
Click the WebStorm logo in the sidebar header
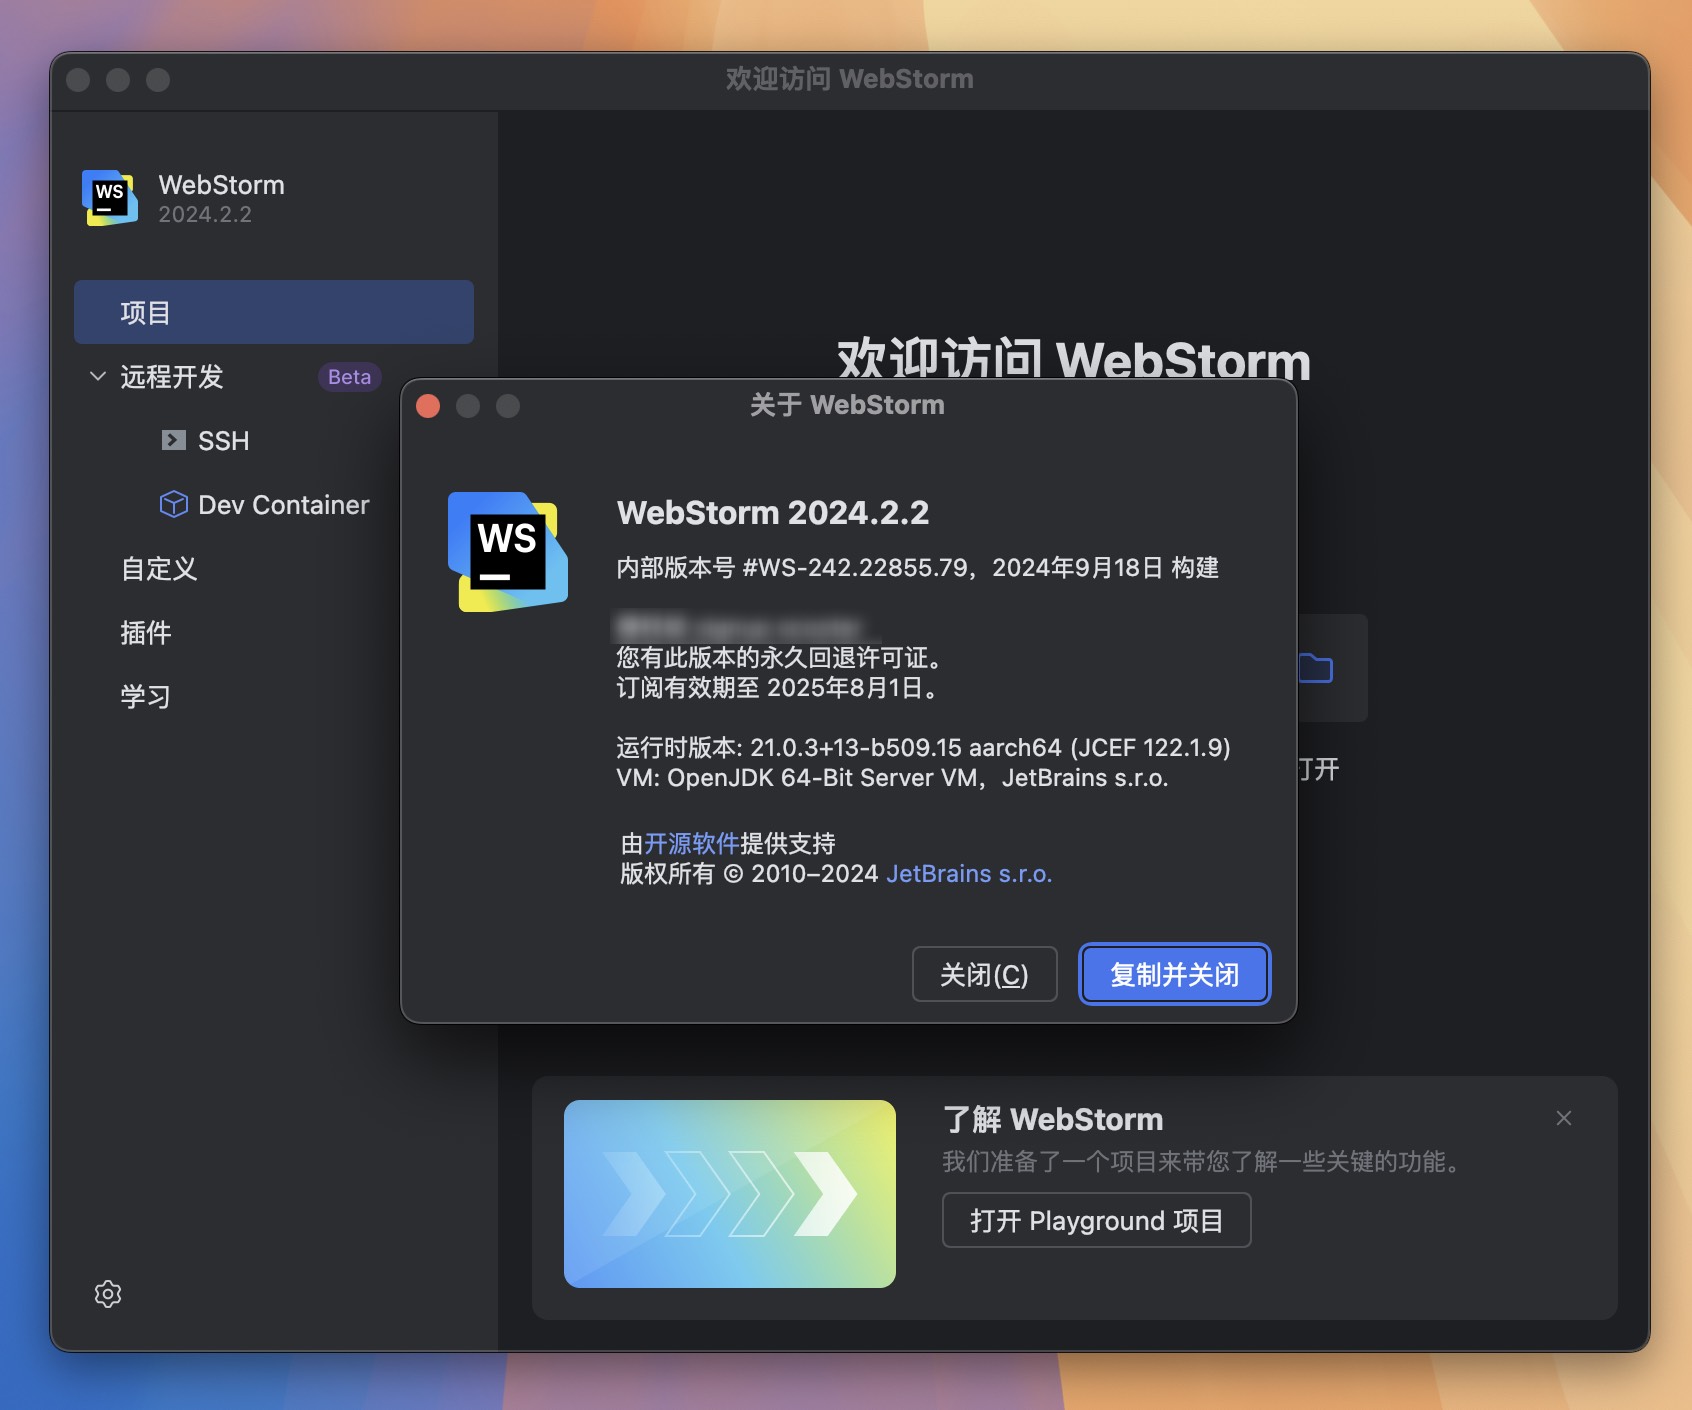[x=110, y=198]
